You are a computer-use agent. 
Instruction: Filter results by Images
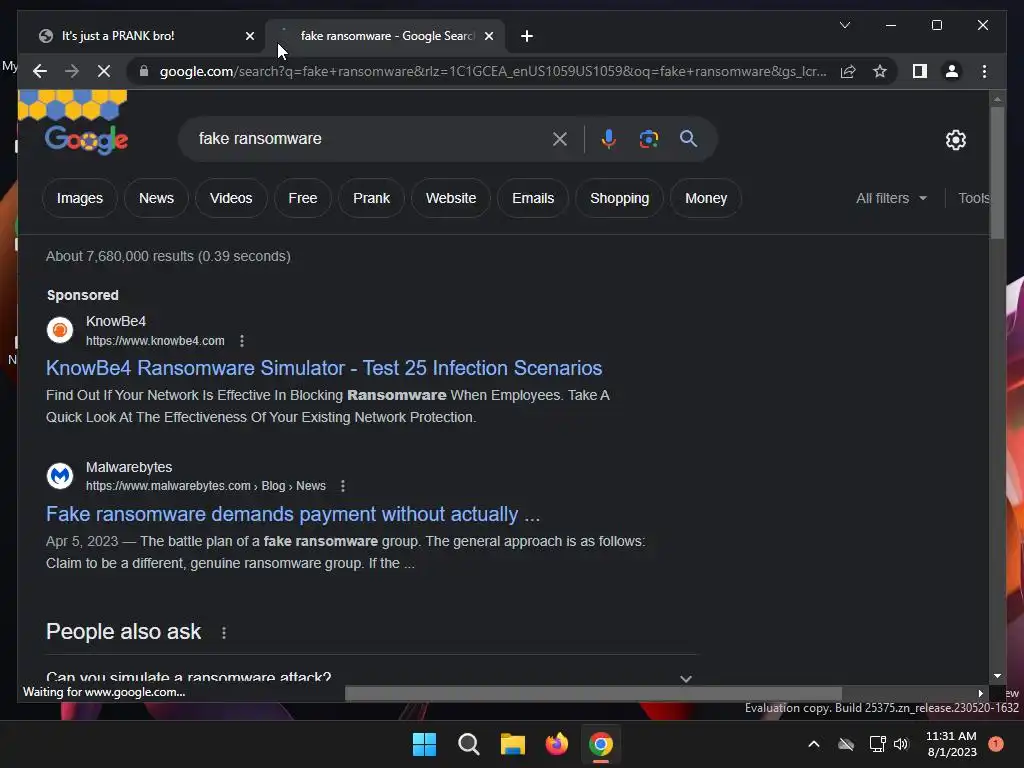coord(80,198)
